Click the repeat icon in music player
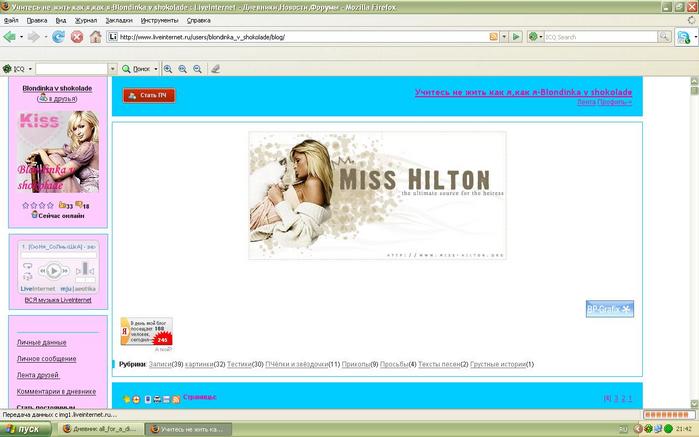Image resolution: width=699 pixels, height=437 pixels. coord(27,266)
